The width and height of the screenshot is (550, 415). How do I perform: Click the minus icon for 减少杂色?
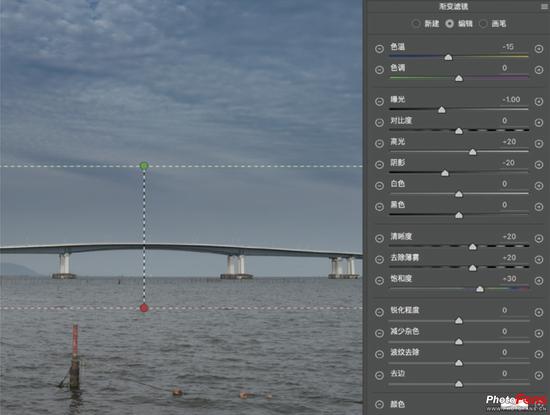click(379, 333)
